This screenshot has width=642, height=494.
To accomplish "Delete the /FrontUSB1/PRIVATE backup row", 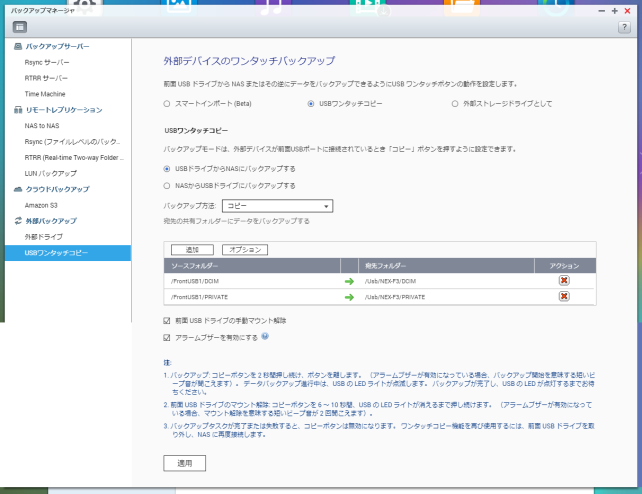I will pyautogui.click(x=564, y=296).
